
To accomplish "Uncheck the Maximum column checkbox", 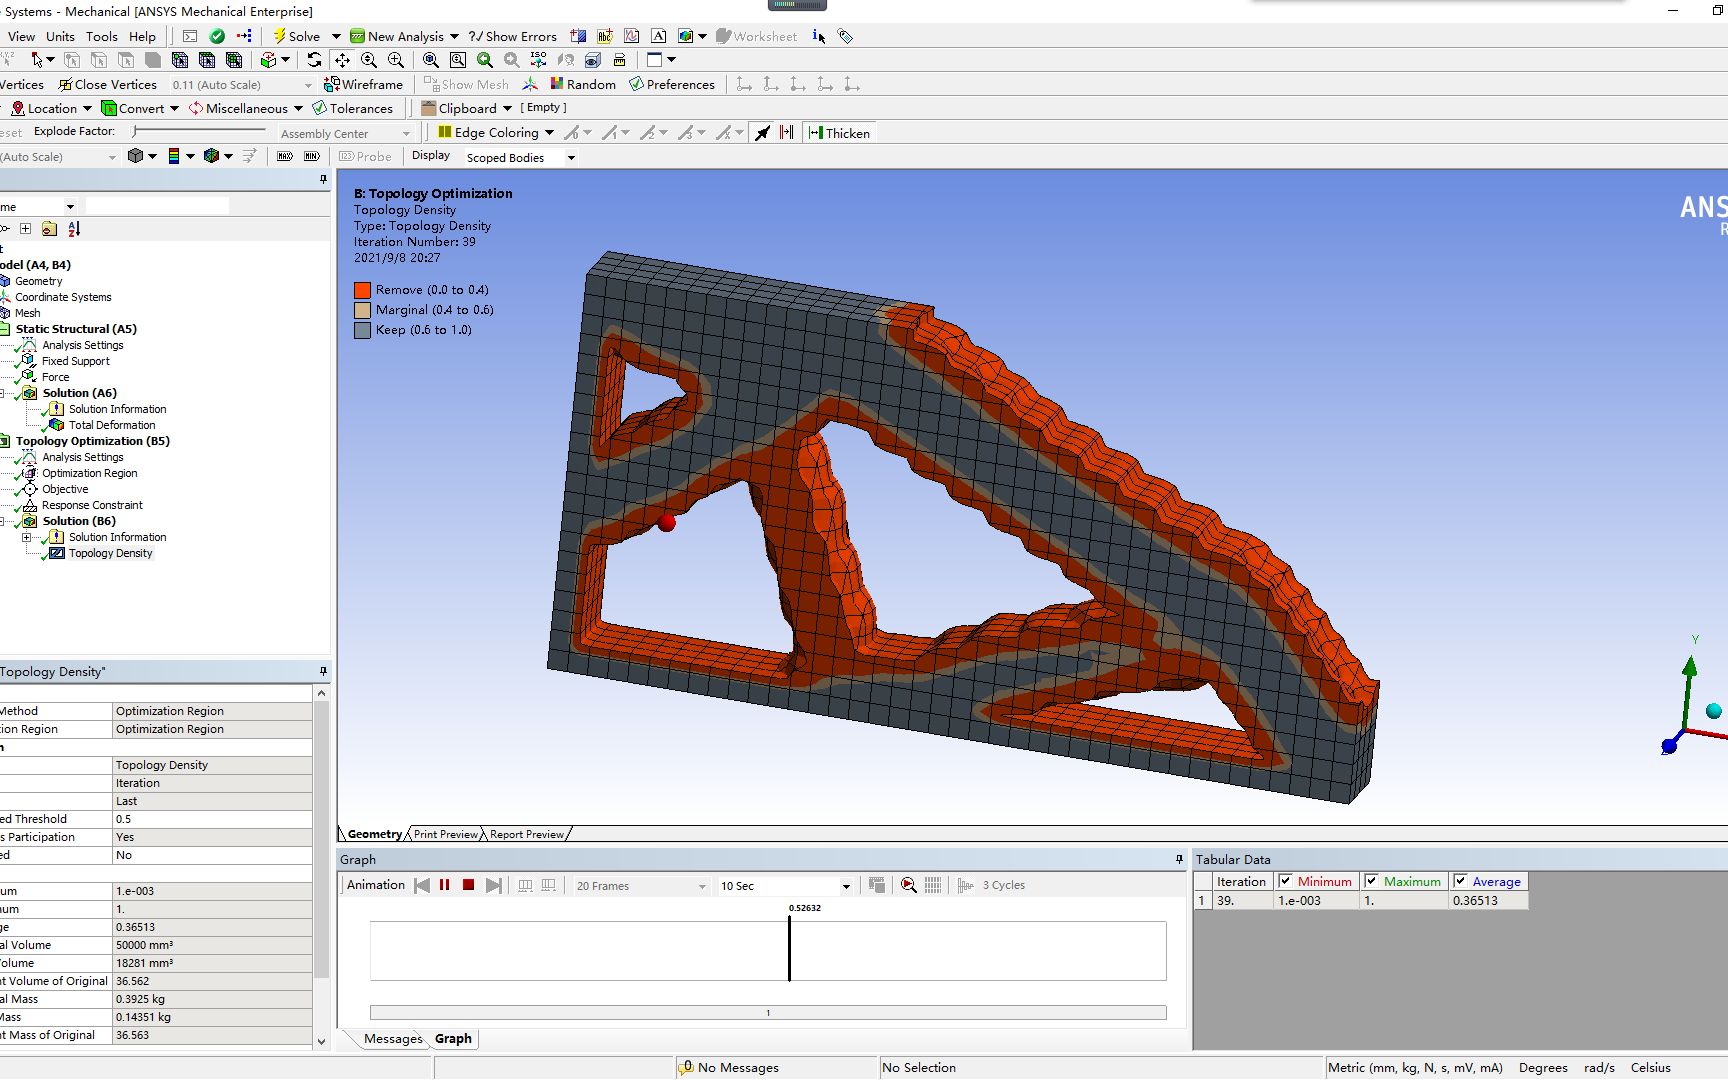I will coord(1371,881).
